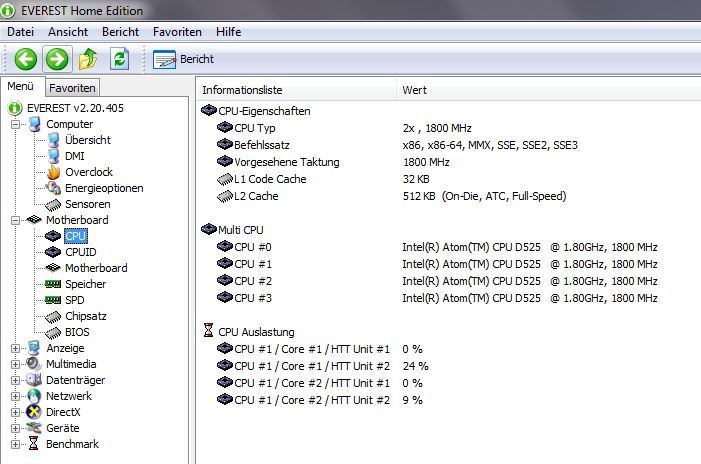The image size is (701, 464).
Task: Click the '512 KB (On-Die, ATC, Full-Speed)' value
Action: [485, 196]
